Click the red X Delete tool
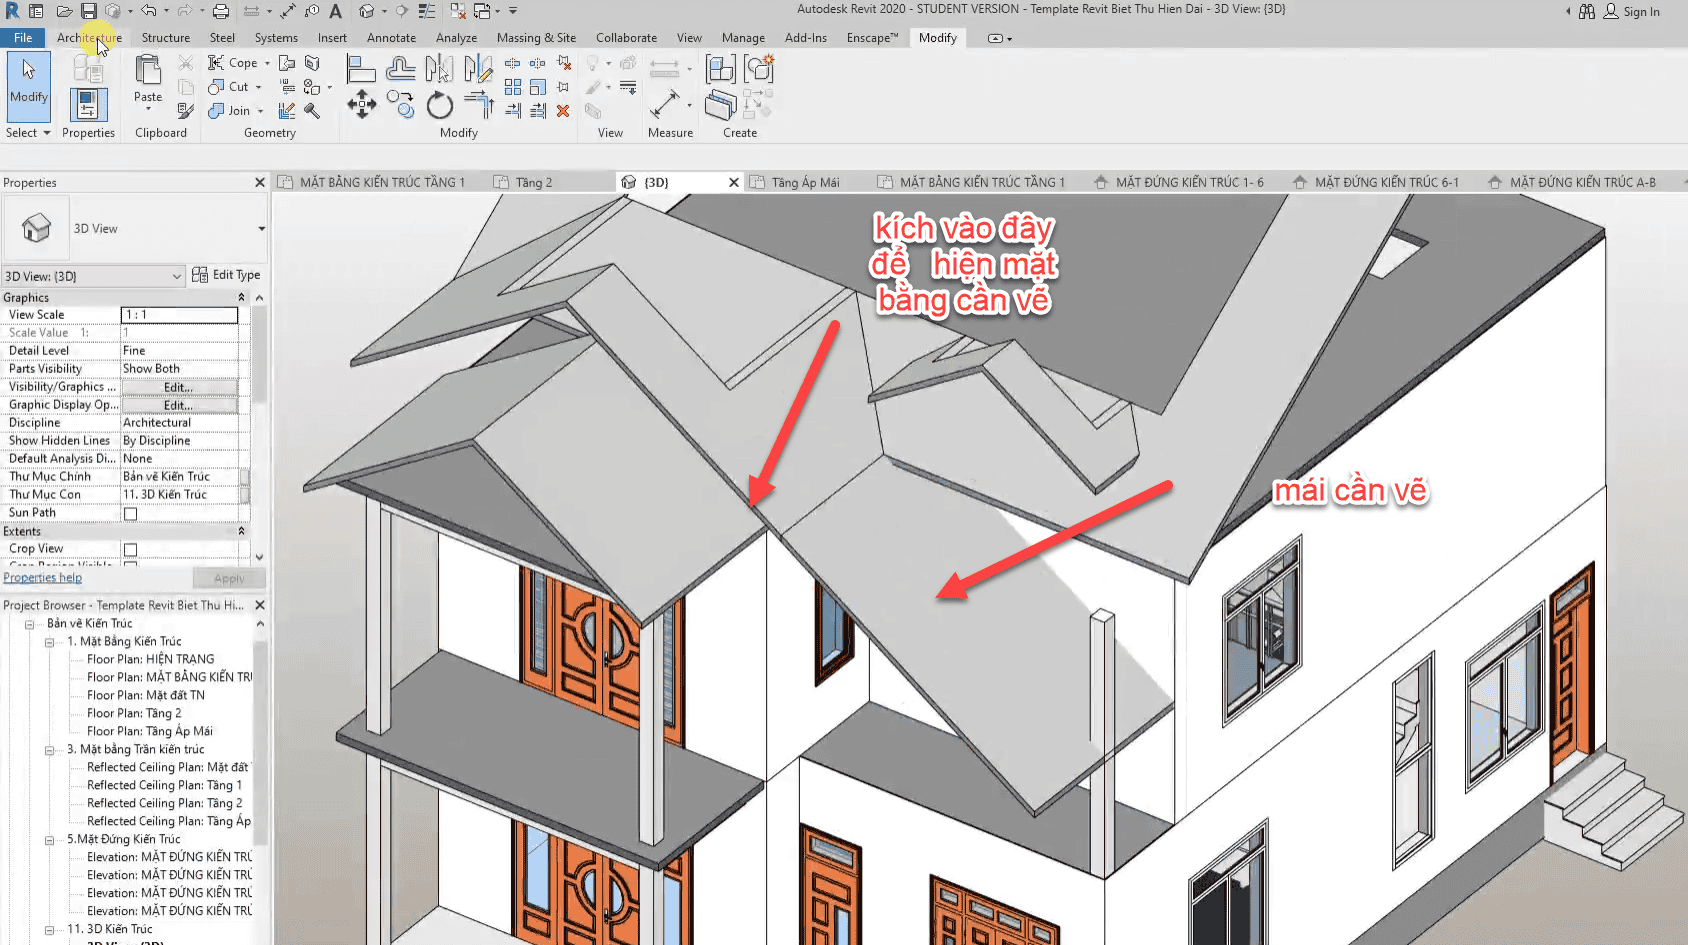This screenshot has height=945, width=1688. pyautogui.click(x=563, y=111)
